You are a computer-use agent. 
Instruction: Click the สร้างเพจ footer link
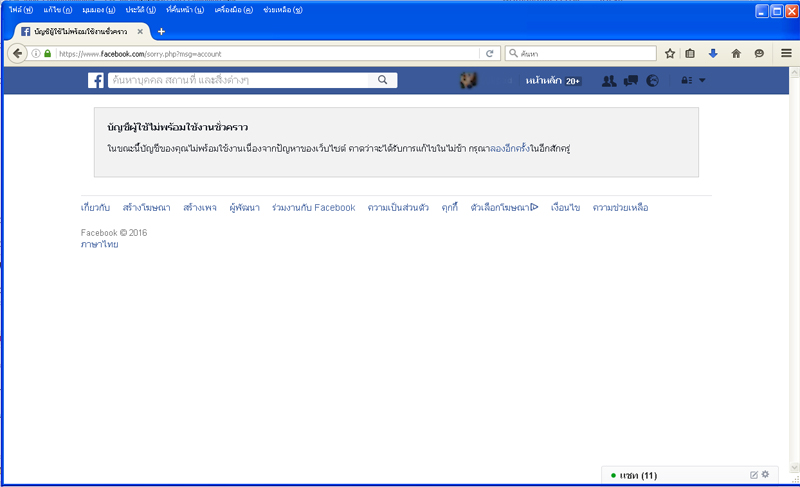coord(200,208)
